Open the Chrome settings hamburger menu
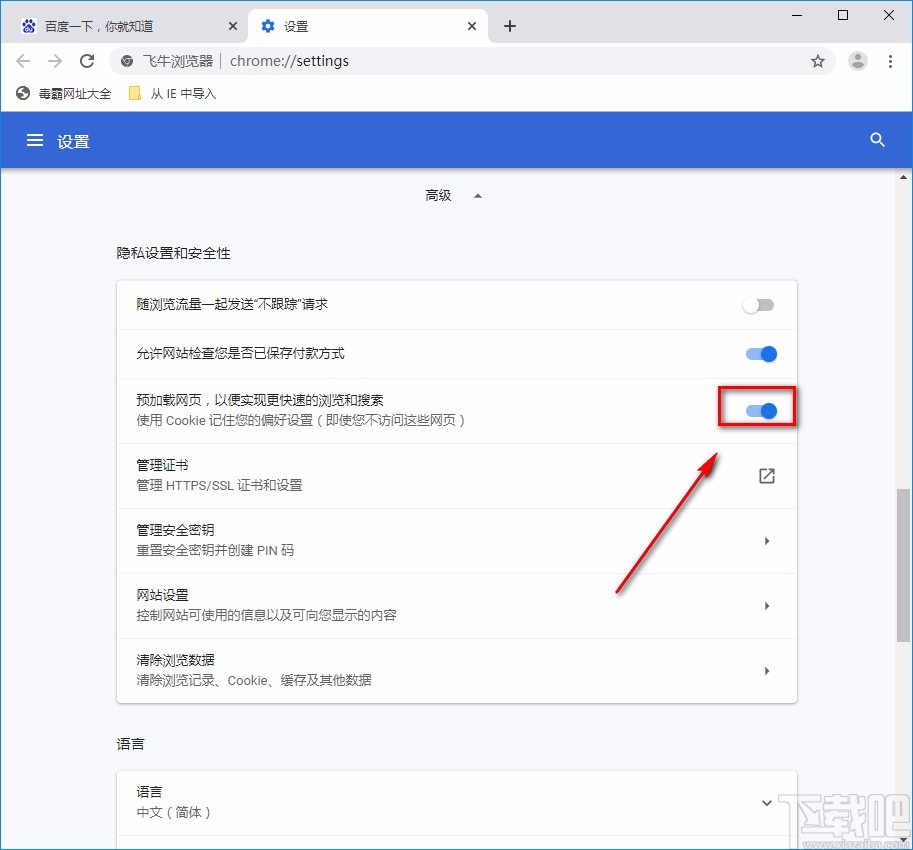 [x=36, y=140]
